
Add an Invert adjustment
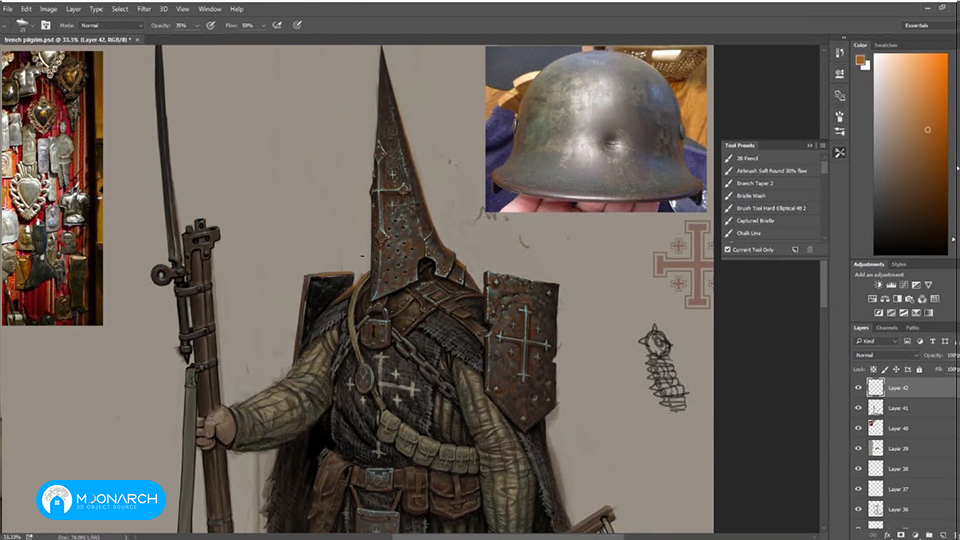(x=879, y=313)
